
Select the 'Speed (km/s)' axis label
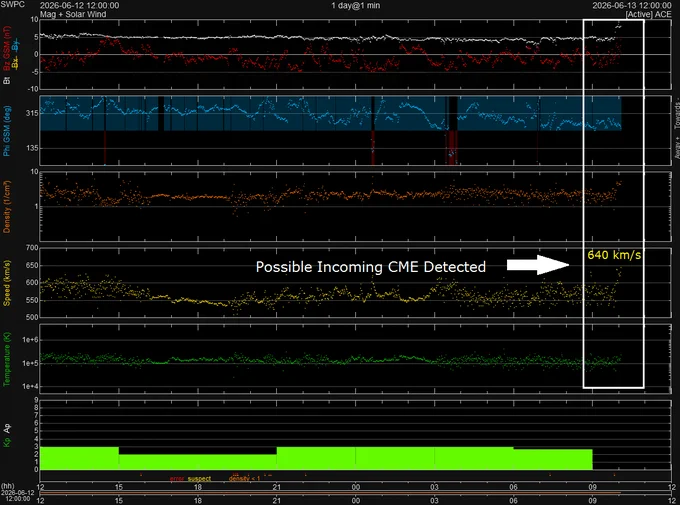(x=7, y=283)
